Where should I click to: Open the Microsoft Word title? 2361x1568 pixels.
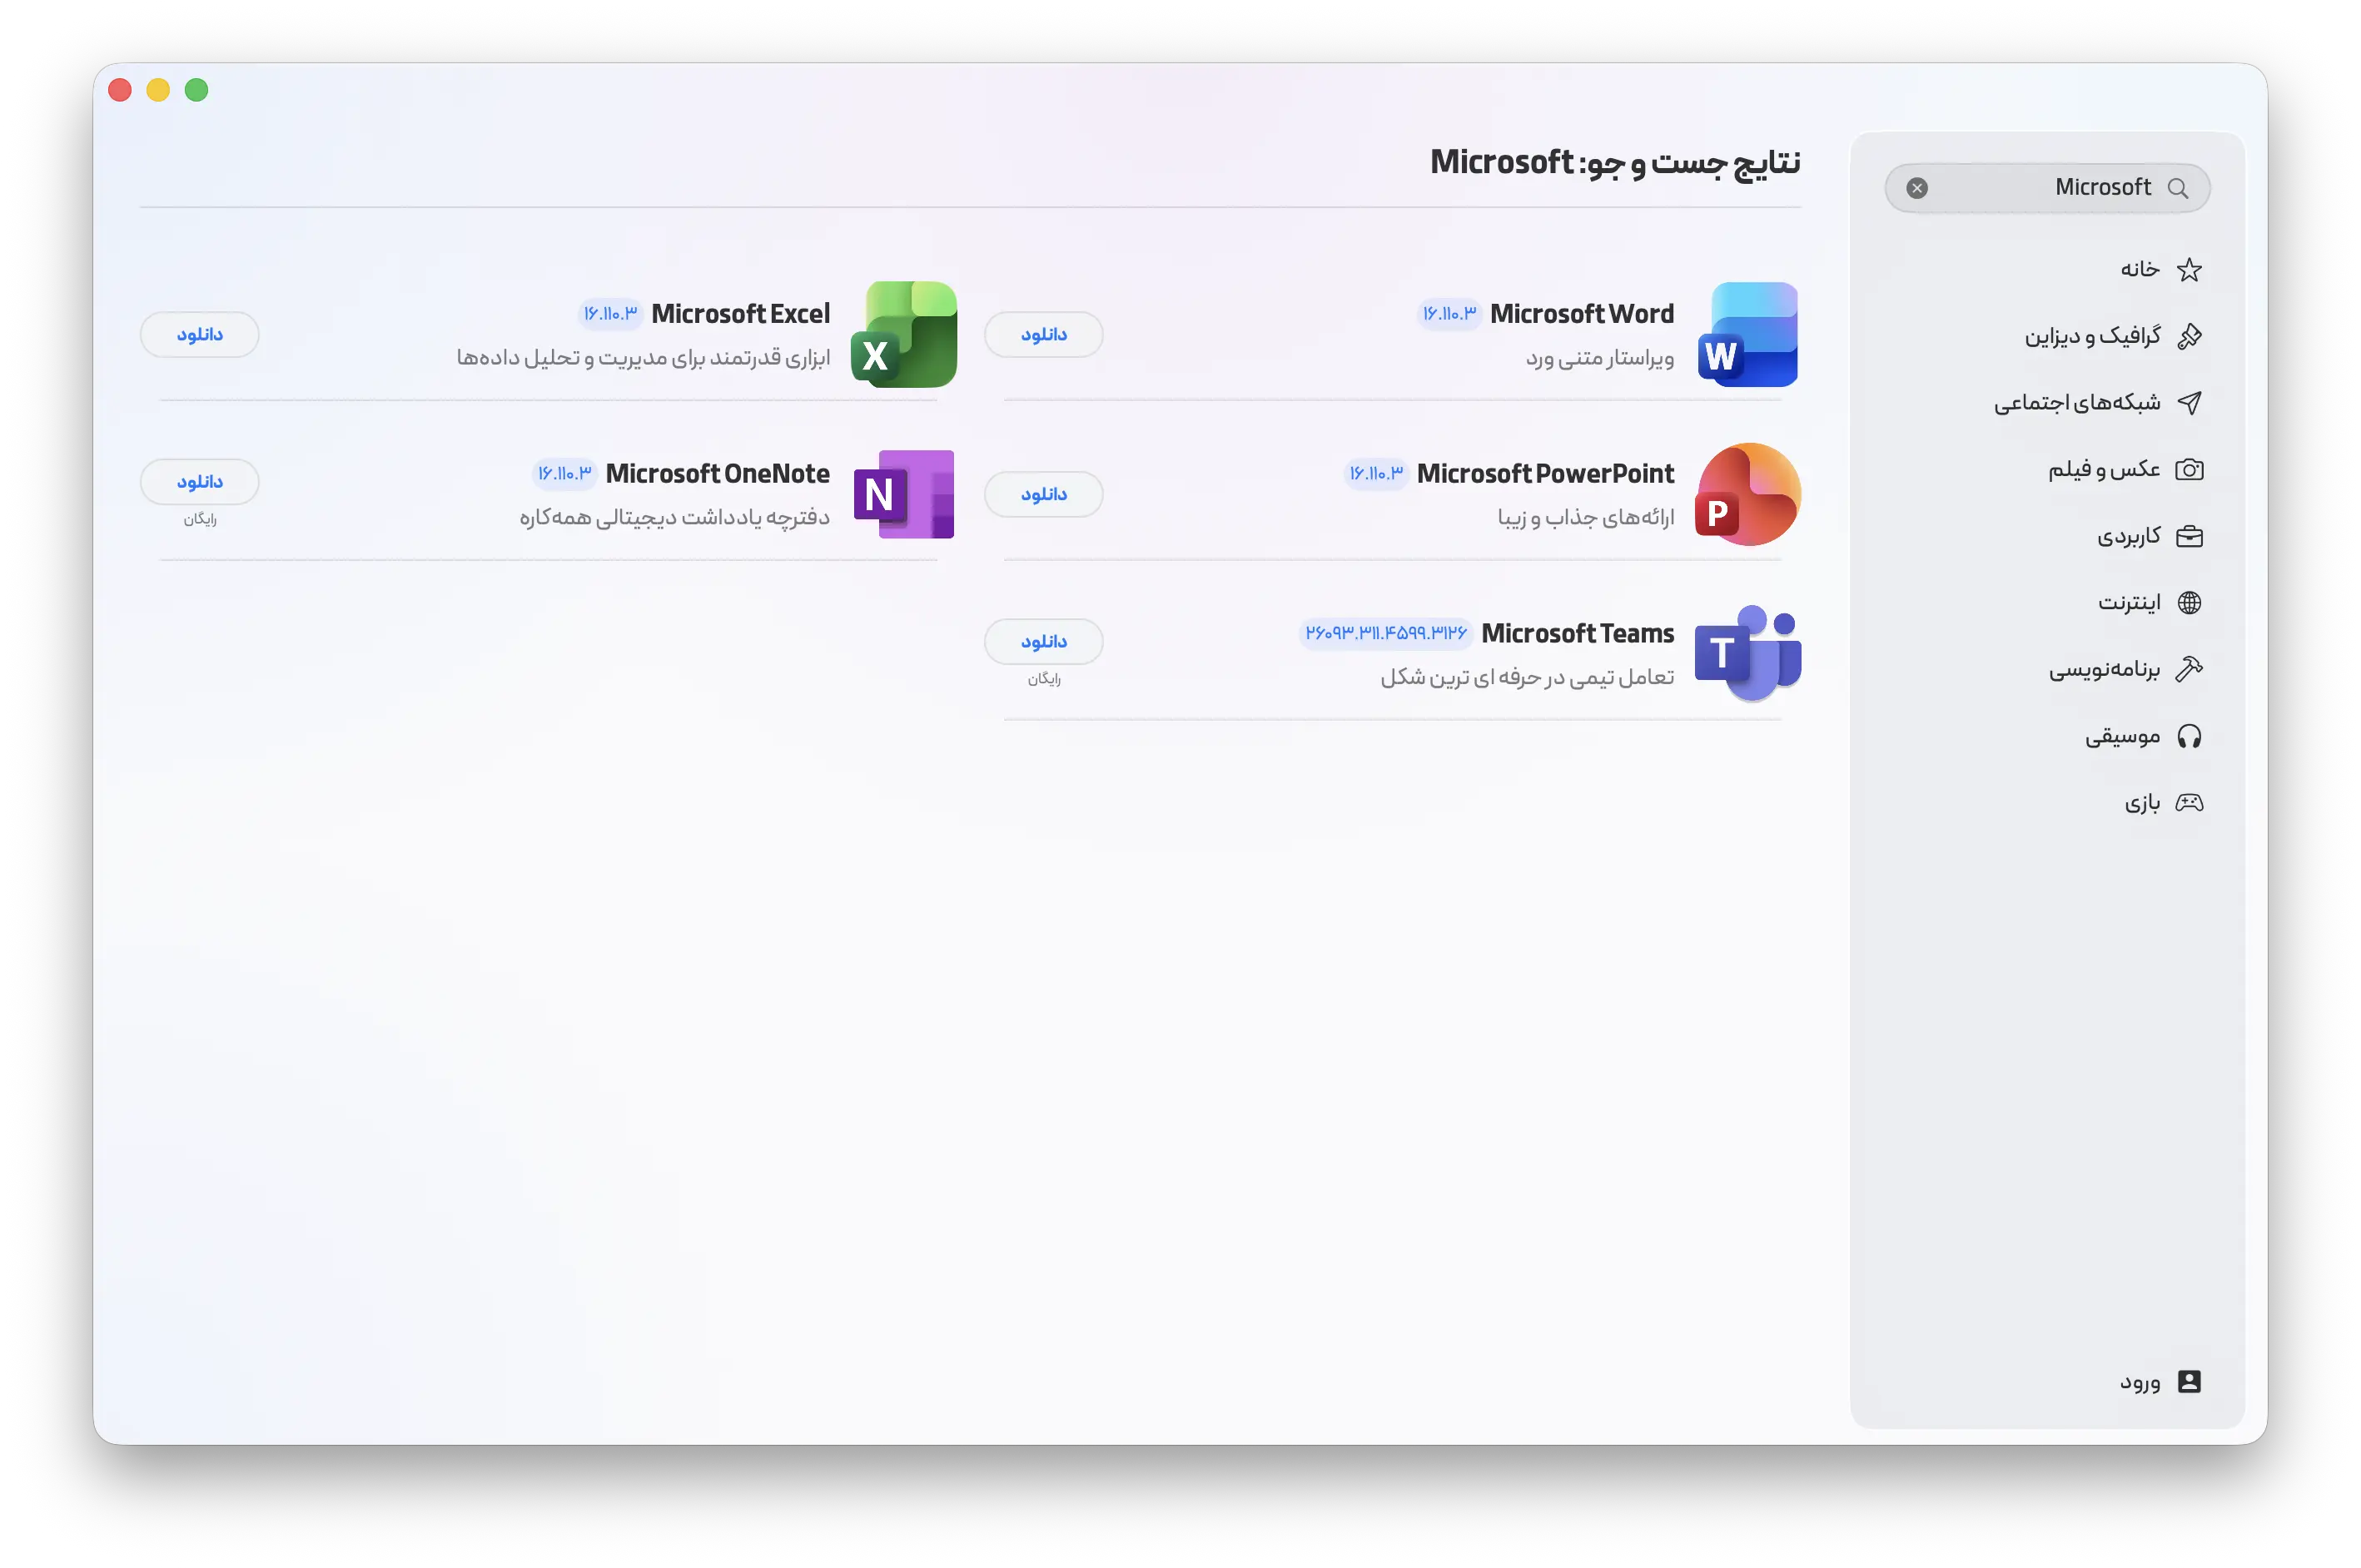pos(1581,314)
